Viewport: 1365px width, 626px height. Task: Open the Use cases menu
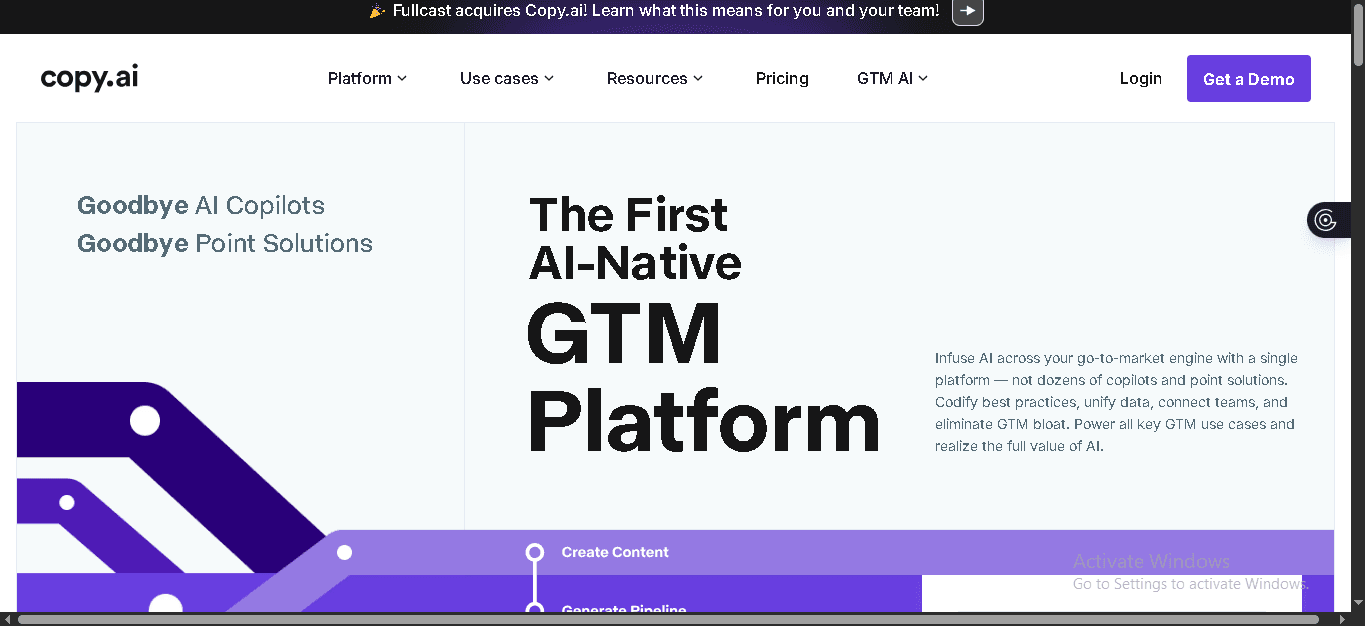point(506,78)
